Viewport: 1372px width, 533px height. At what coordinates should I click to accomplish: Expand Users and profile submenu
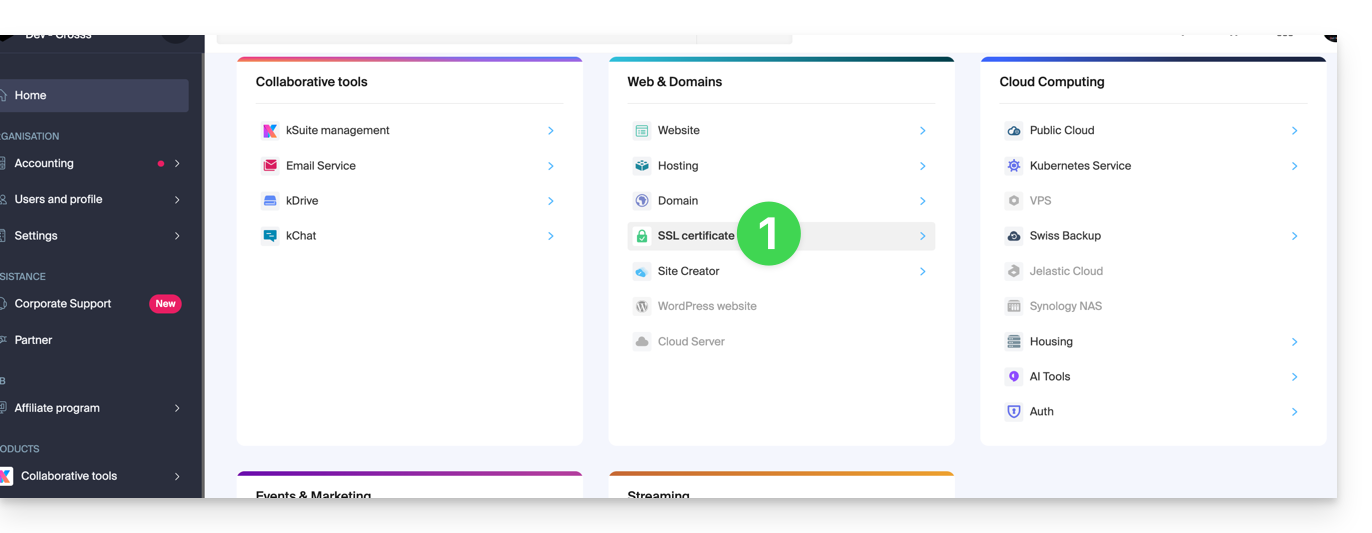click(x=177, y=200)
